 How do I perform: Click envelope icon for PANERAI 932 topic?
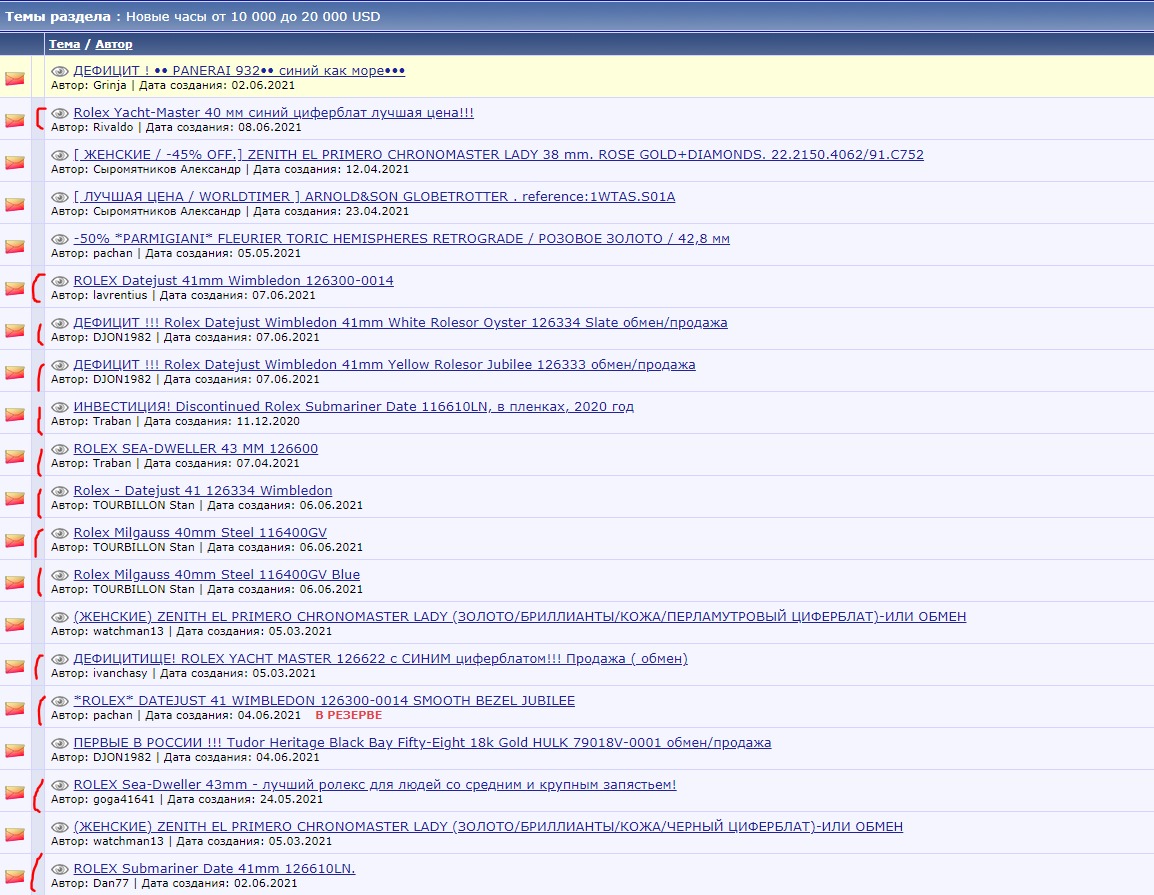point(15,78)
